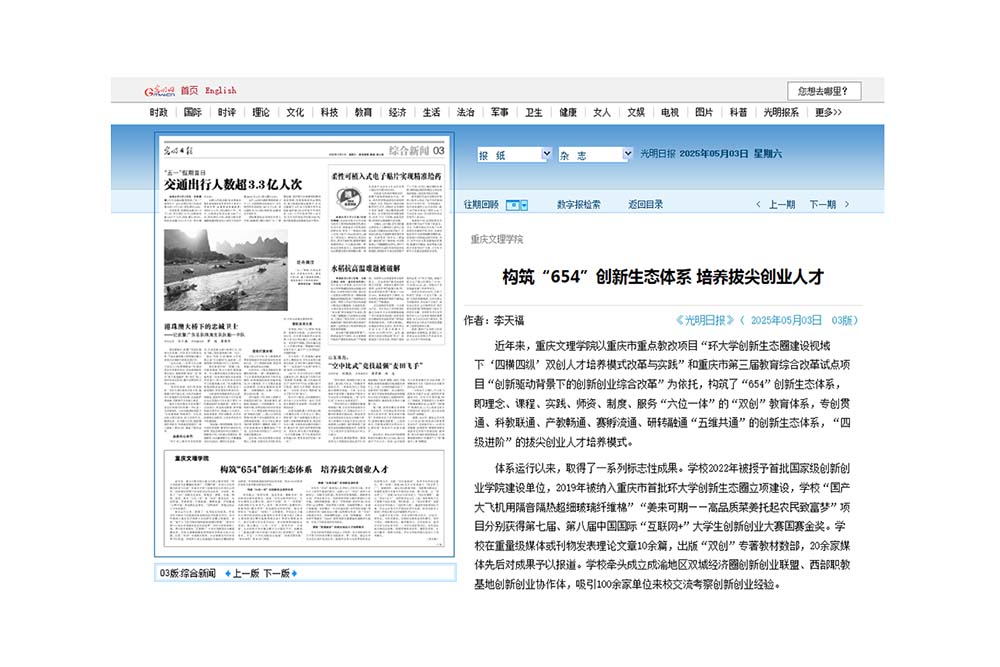1000x667 pixels.
Task: Open the 往期回顾 calendar picker icon
Action: click(x=516, y=205)
